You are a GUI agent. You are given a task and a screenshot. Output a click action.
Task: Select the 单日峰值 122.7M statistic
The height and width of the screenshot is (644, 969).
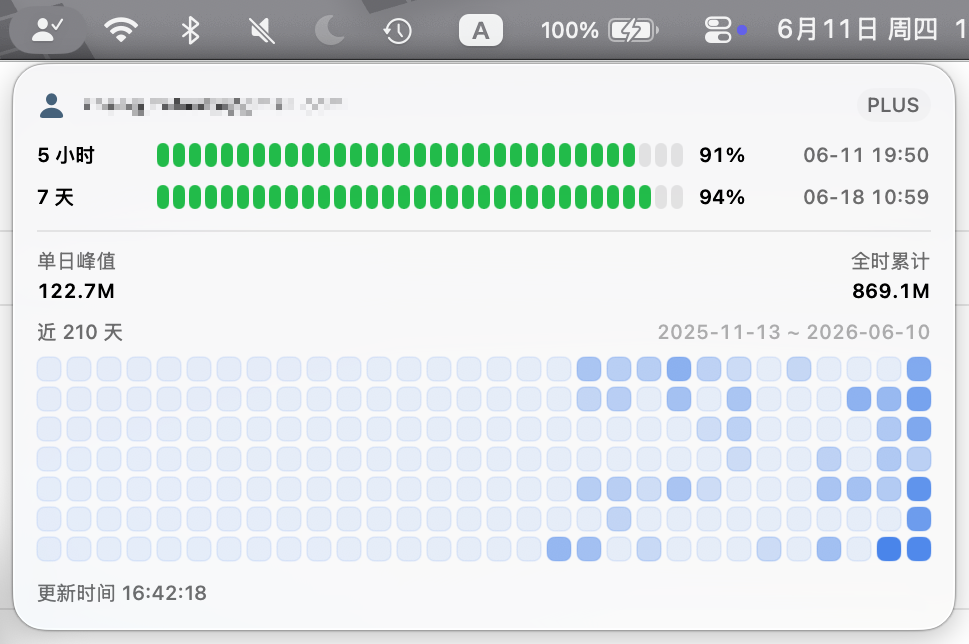(x=77, y=276)
